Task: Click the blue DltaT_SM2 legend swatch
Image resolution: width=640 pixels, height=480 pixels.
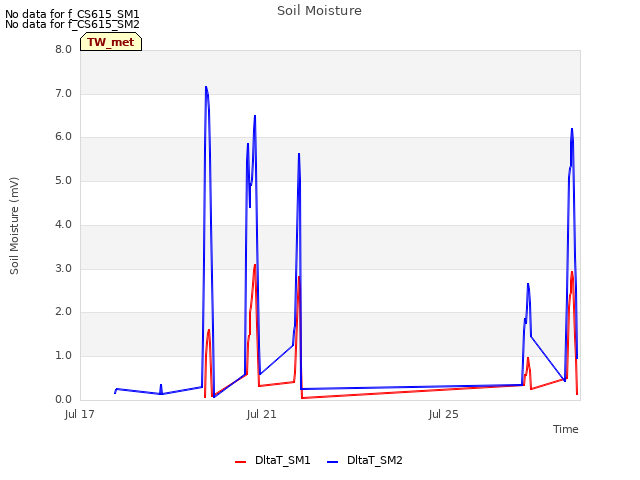Action: [333, 462]
